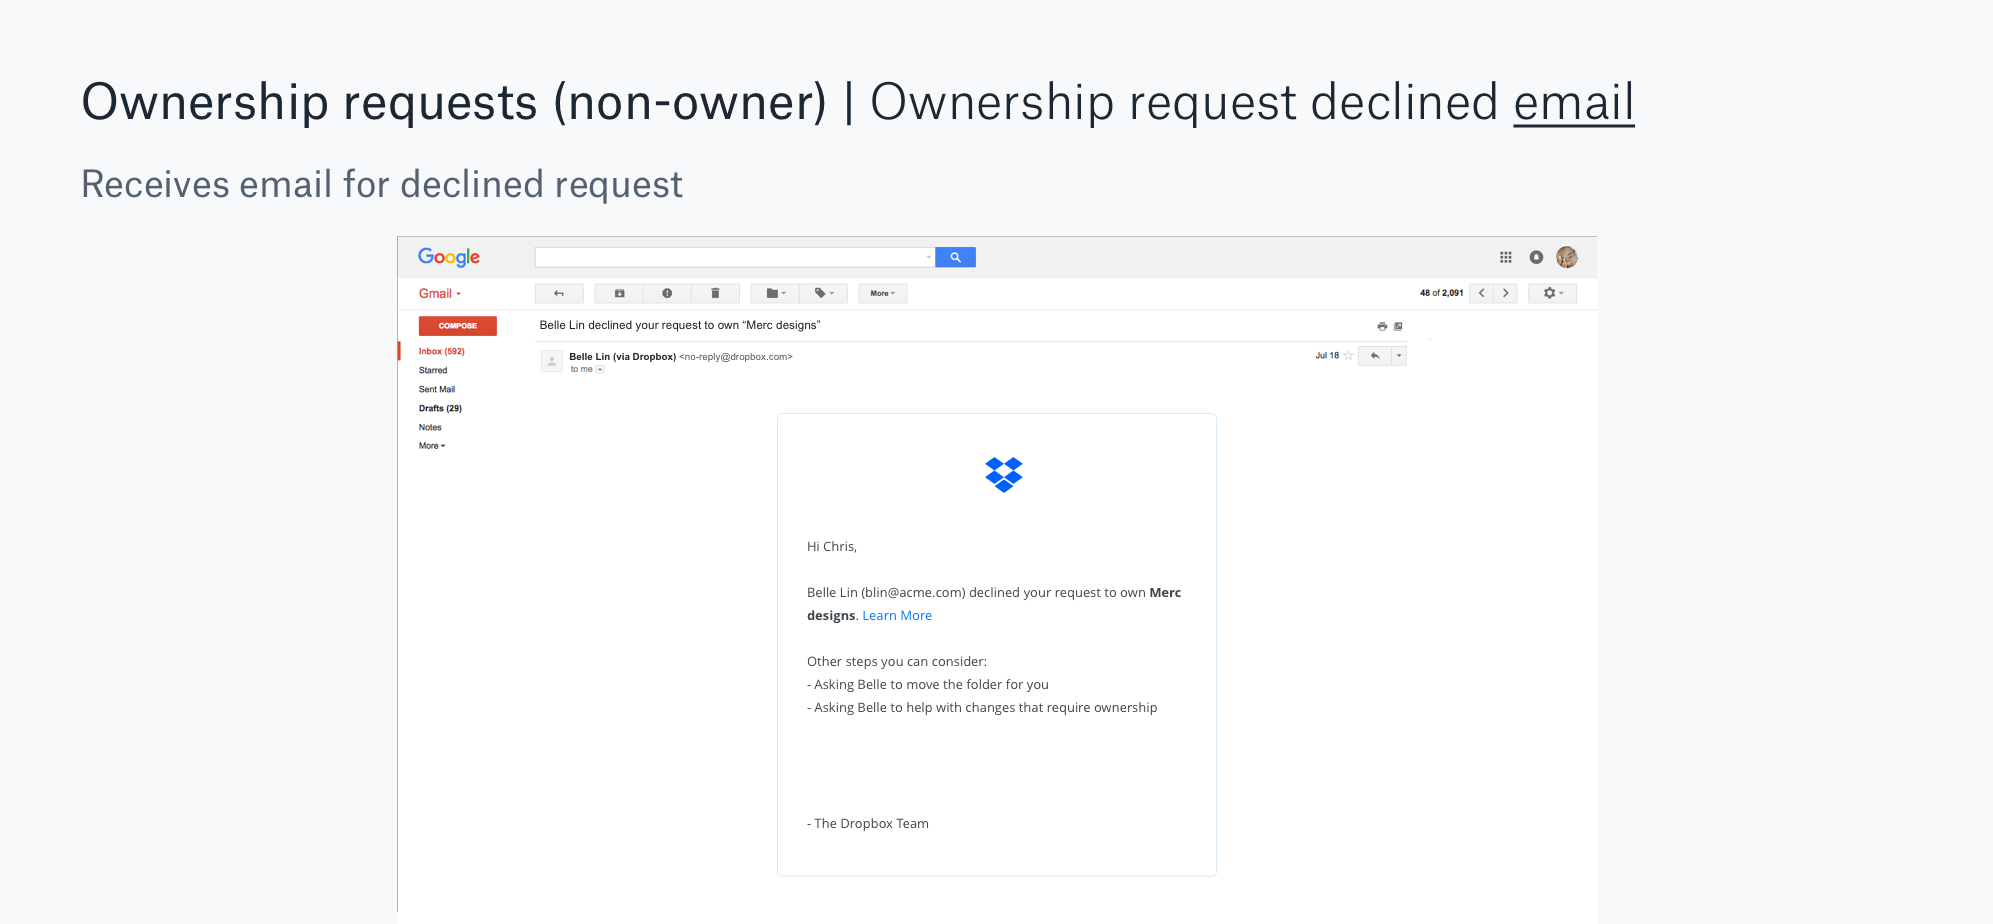
Task: Open the Drafts folder
Action: point(440,408)
